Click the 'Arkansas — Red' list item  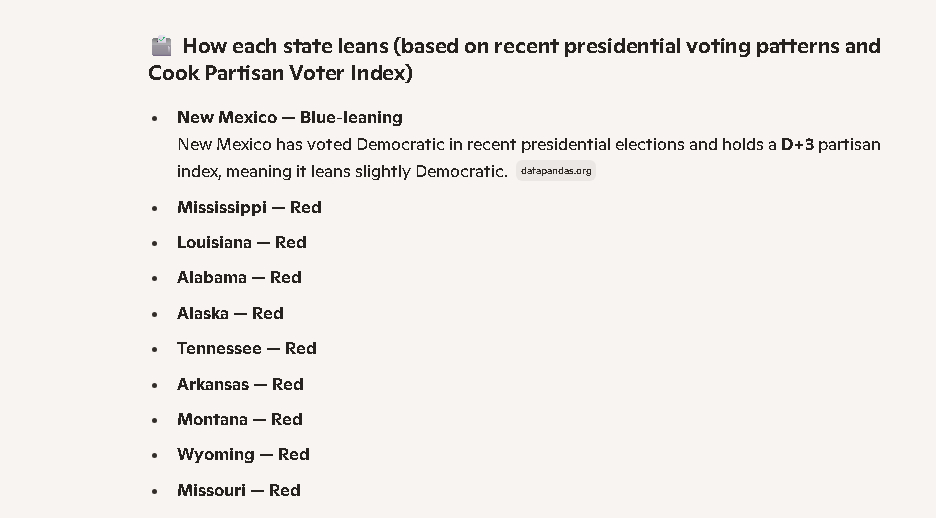coord(240,384)
